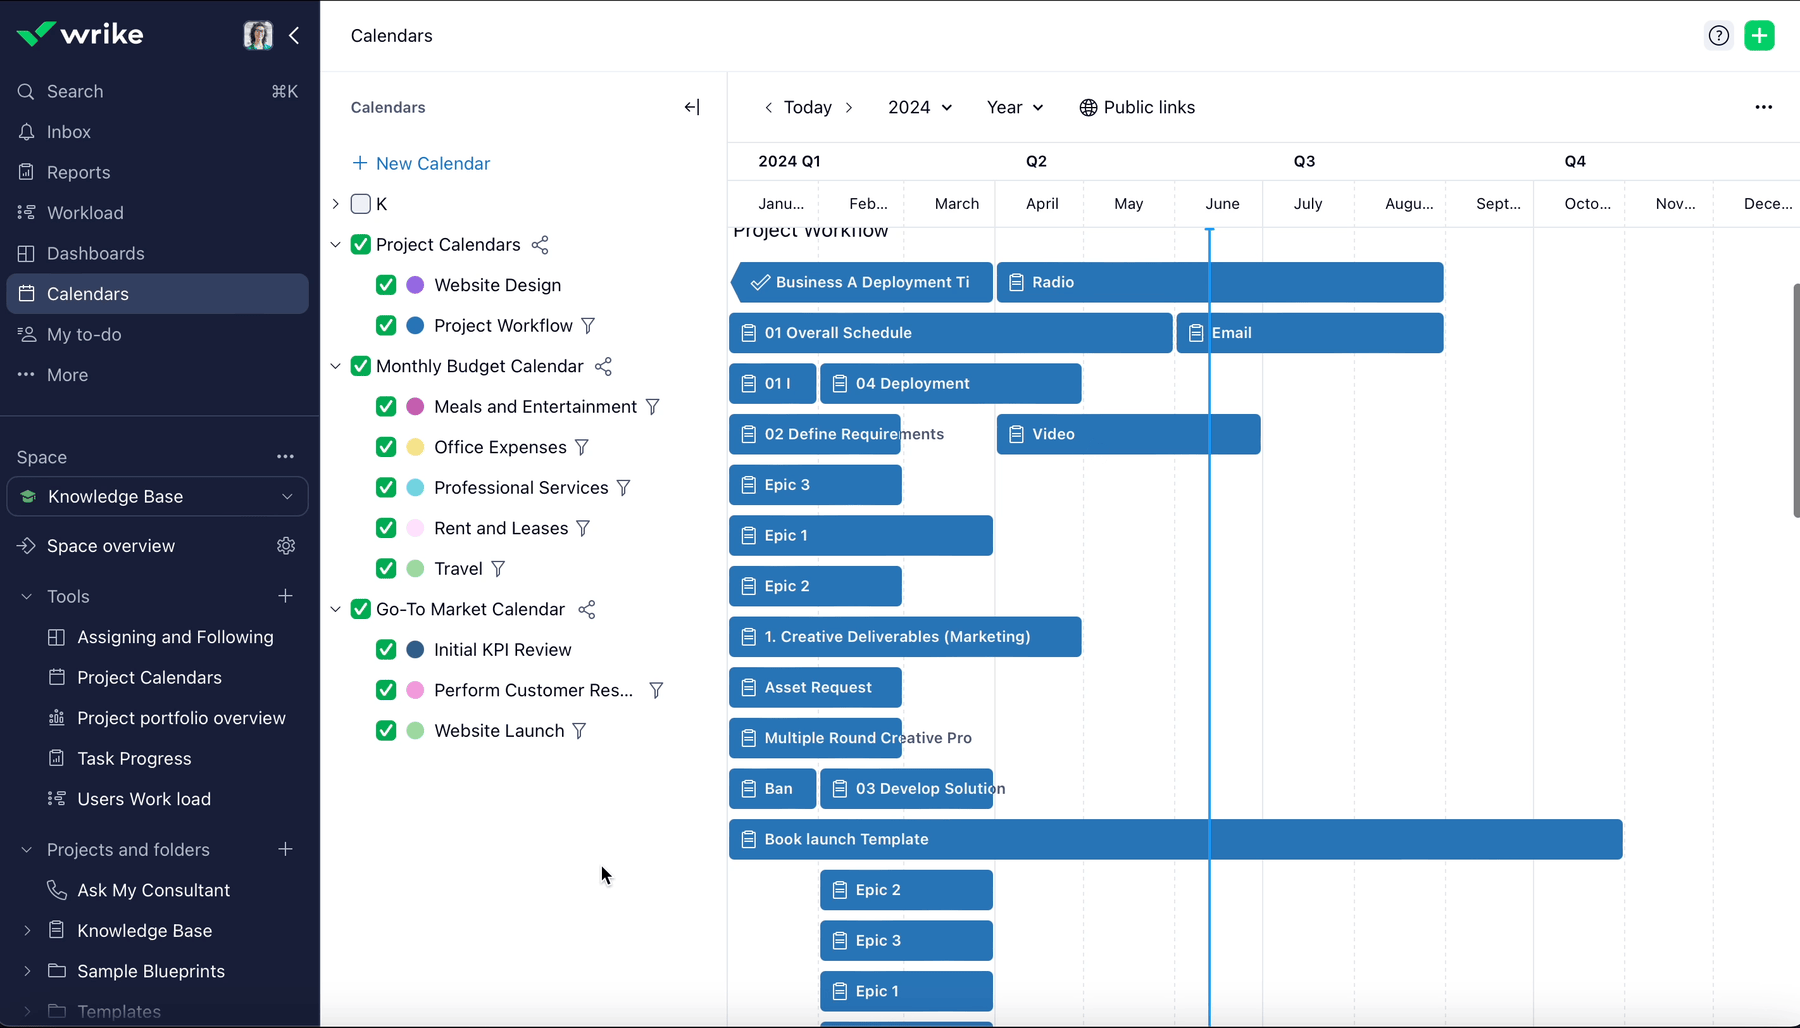Open the 2024 year dropdown
The width and height of the screenshot is (1800, 1028).
(919, 107)
